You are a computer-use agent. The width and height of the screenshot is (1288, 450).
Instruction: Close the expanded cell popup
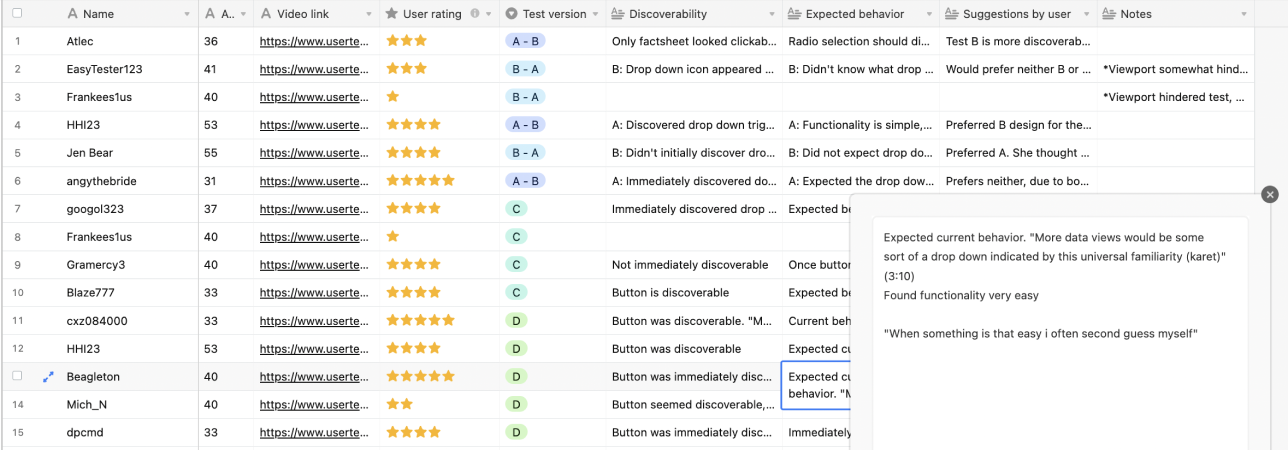coord(1269,195)
